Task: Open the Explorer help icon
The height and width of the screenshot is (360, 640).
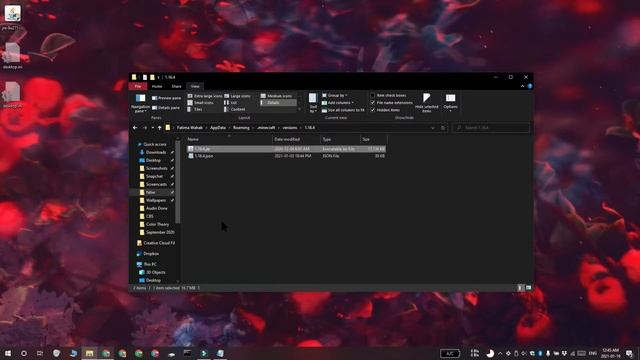Action: coord(530,86)
